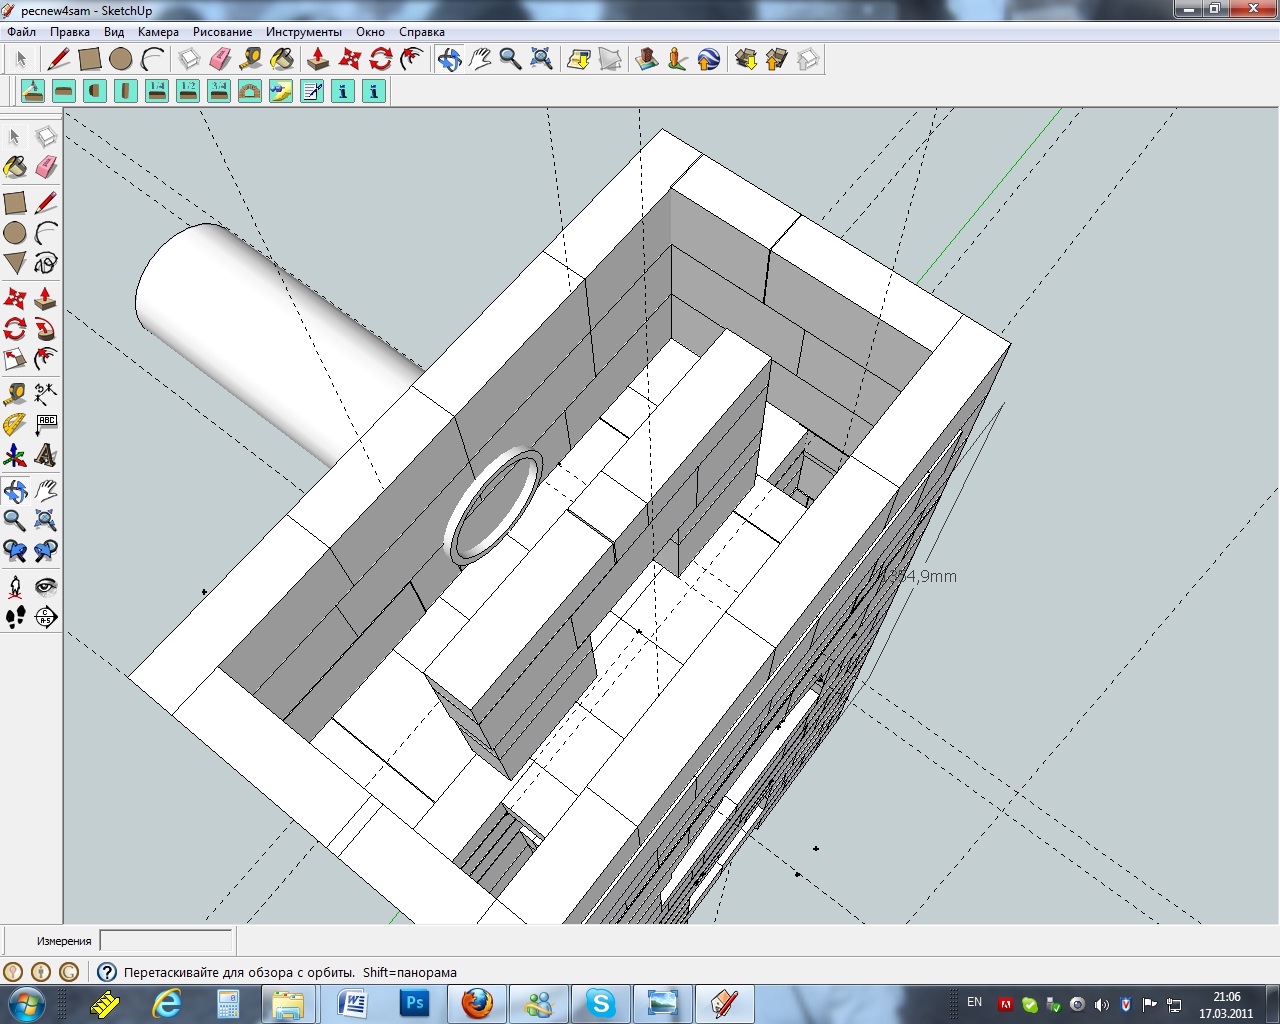Activate the Follow Me tool
This screenshot has height=1024, width=1280.
(x=46, y=329)
